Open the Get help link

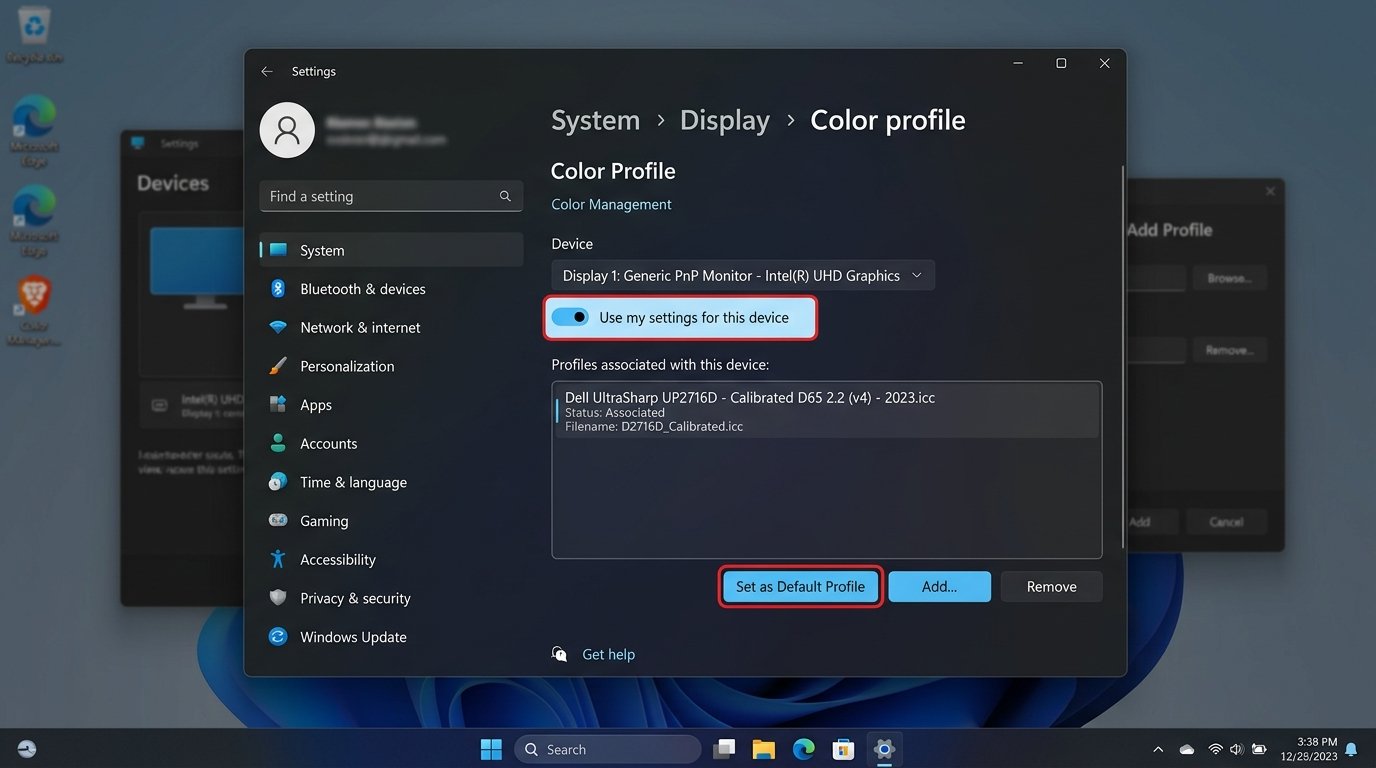coord(608,654)
